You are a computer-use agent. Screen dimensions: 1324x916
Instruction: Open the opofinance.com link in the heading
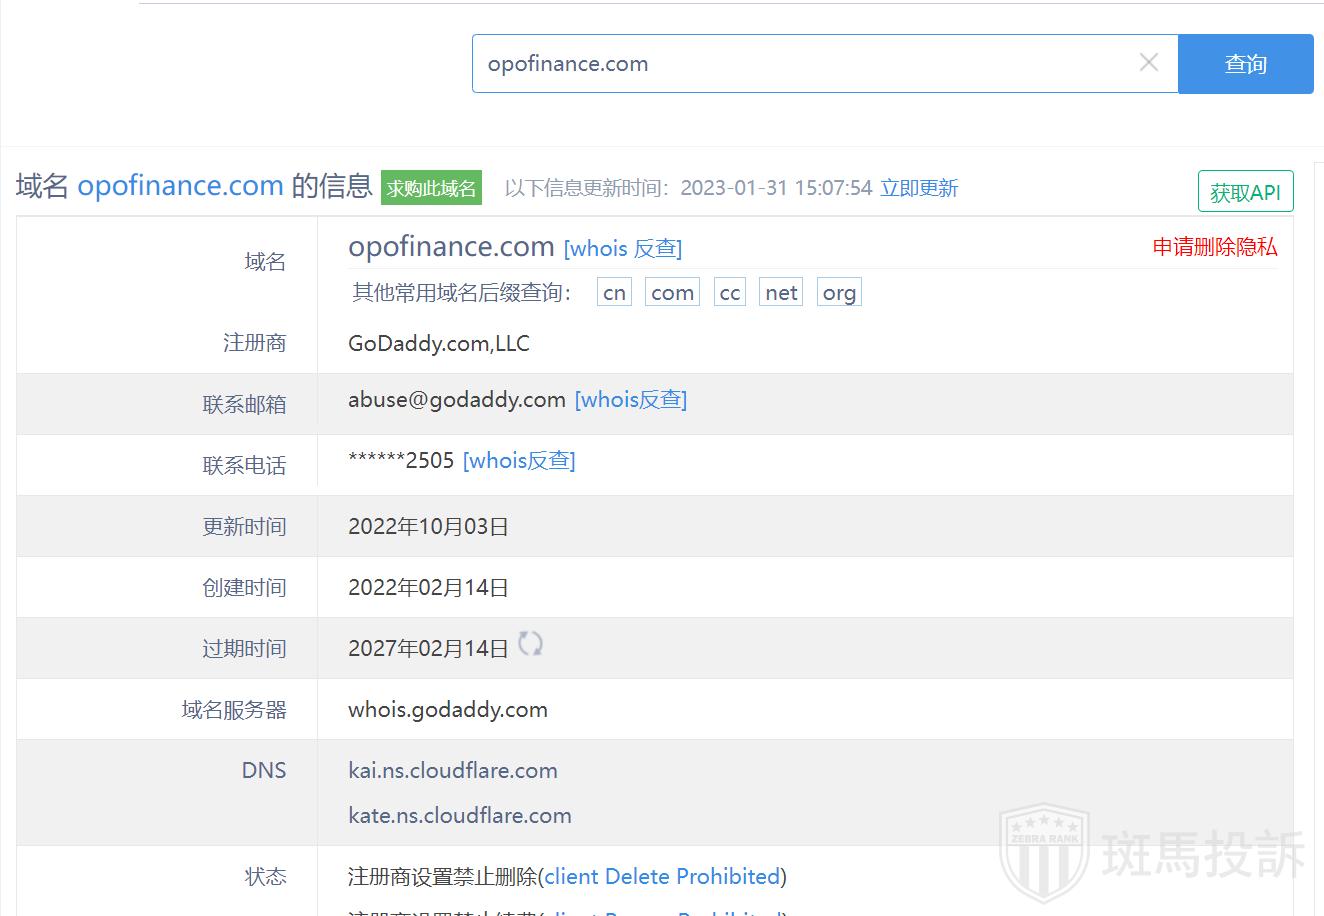180,186
